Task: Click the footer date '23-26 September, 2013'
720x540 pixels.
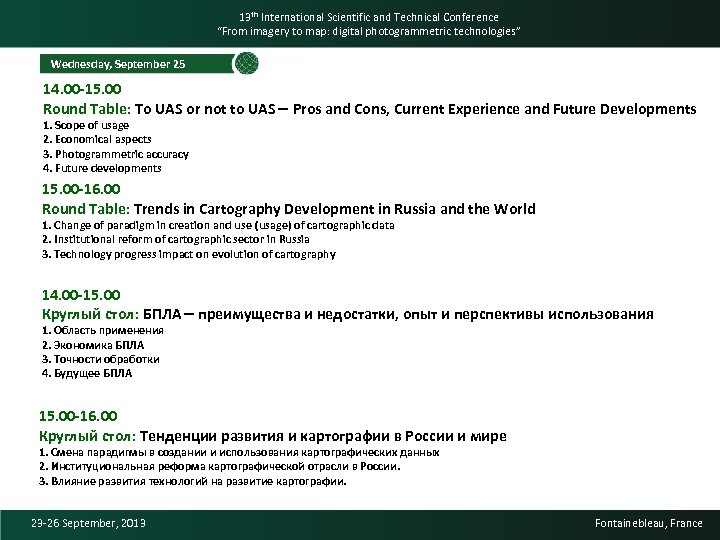Action: [89, 523]
